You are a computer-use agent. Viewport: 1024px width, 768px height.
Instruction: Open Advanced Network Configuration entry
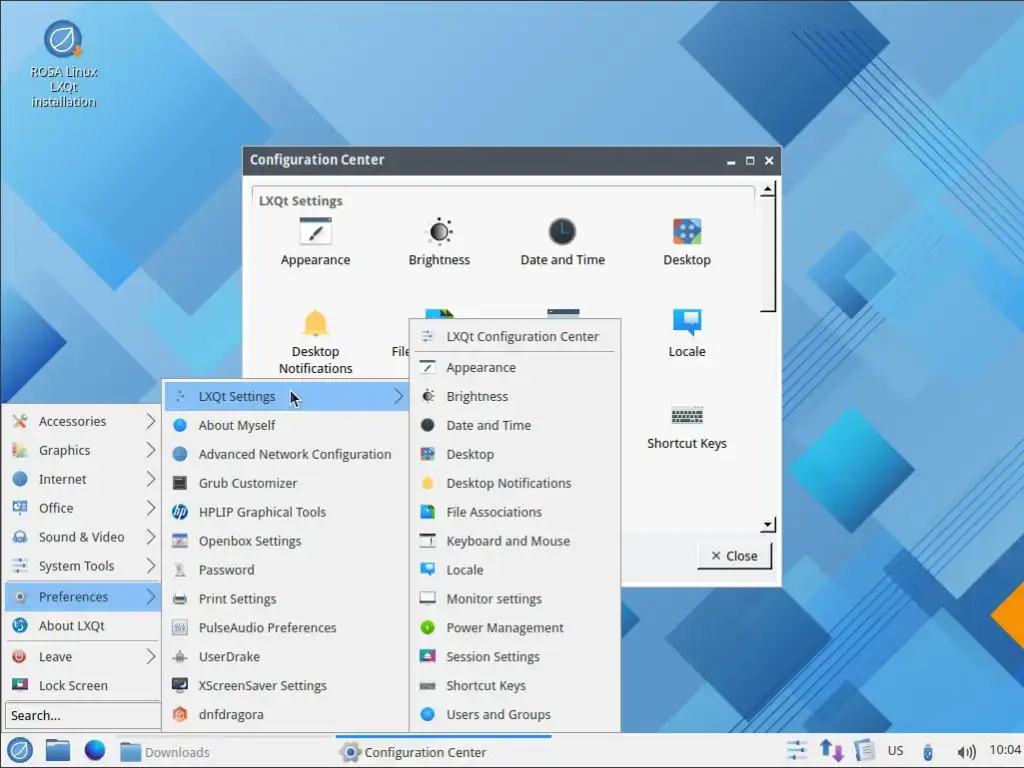(x=287, y=454)
